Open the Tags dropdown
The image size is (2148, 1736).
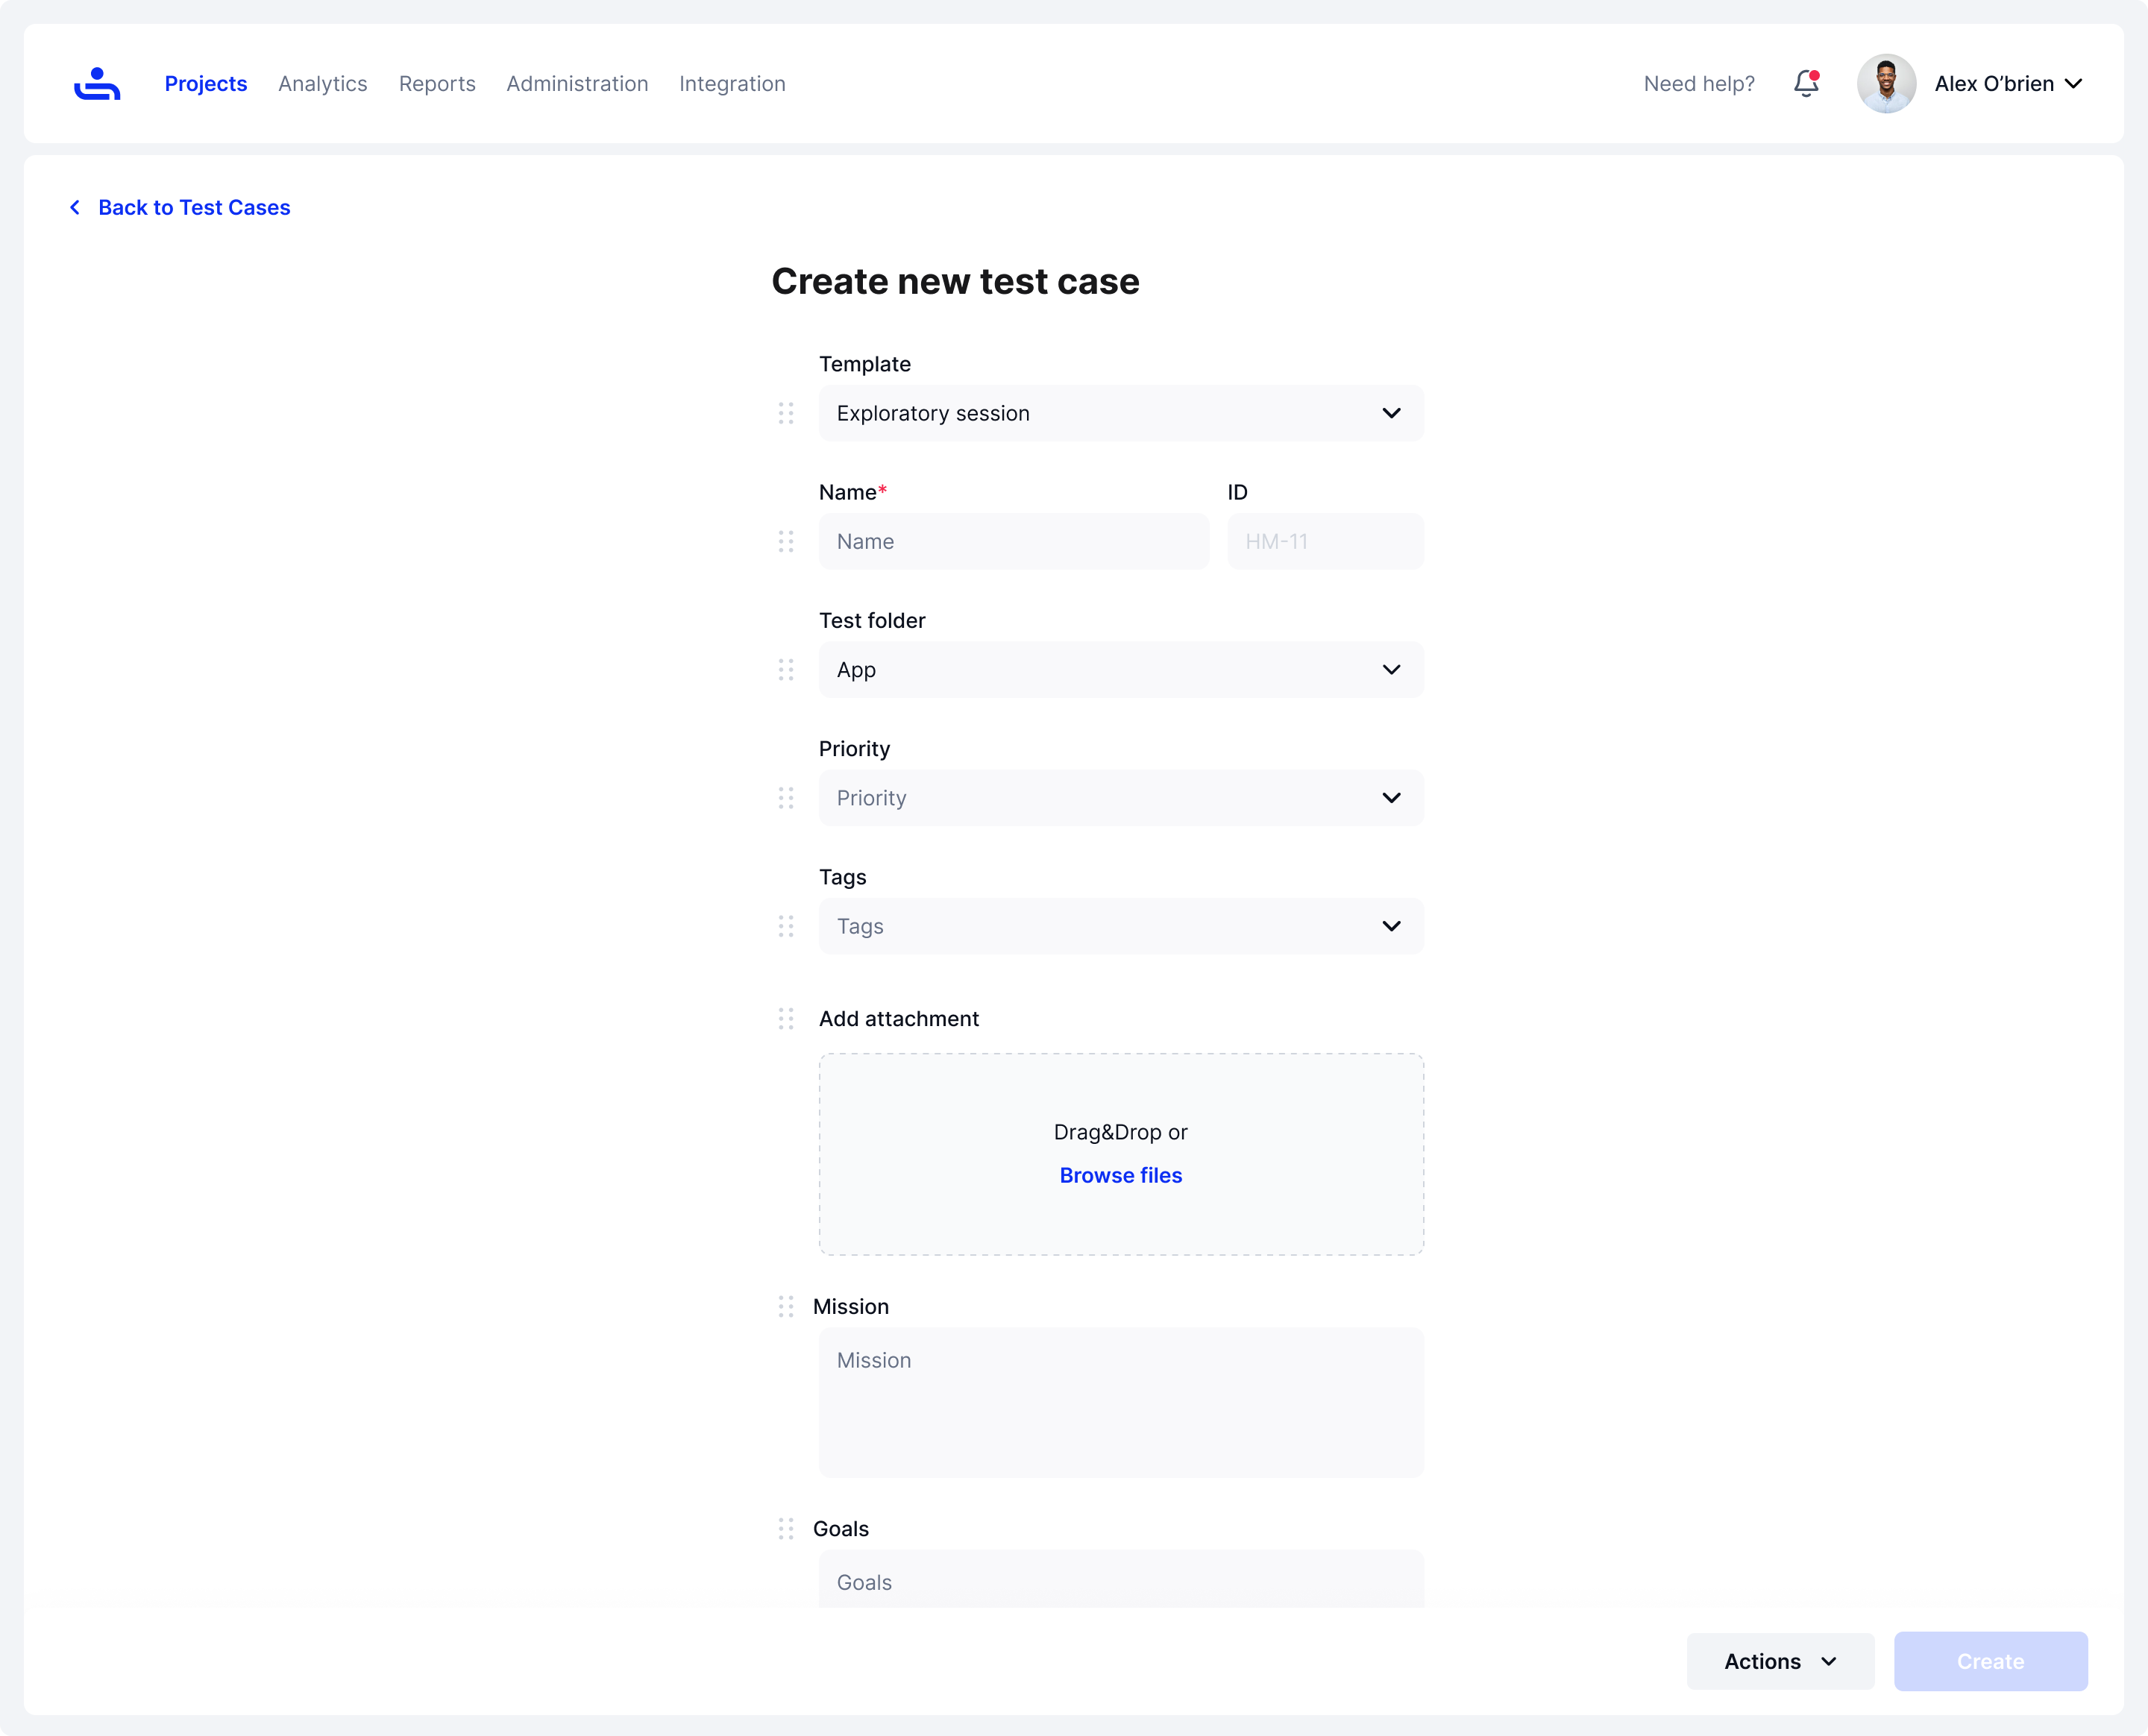tap(1120, 926)
